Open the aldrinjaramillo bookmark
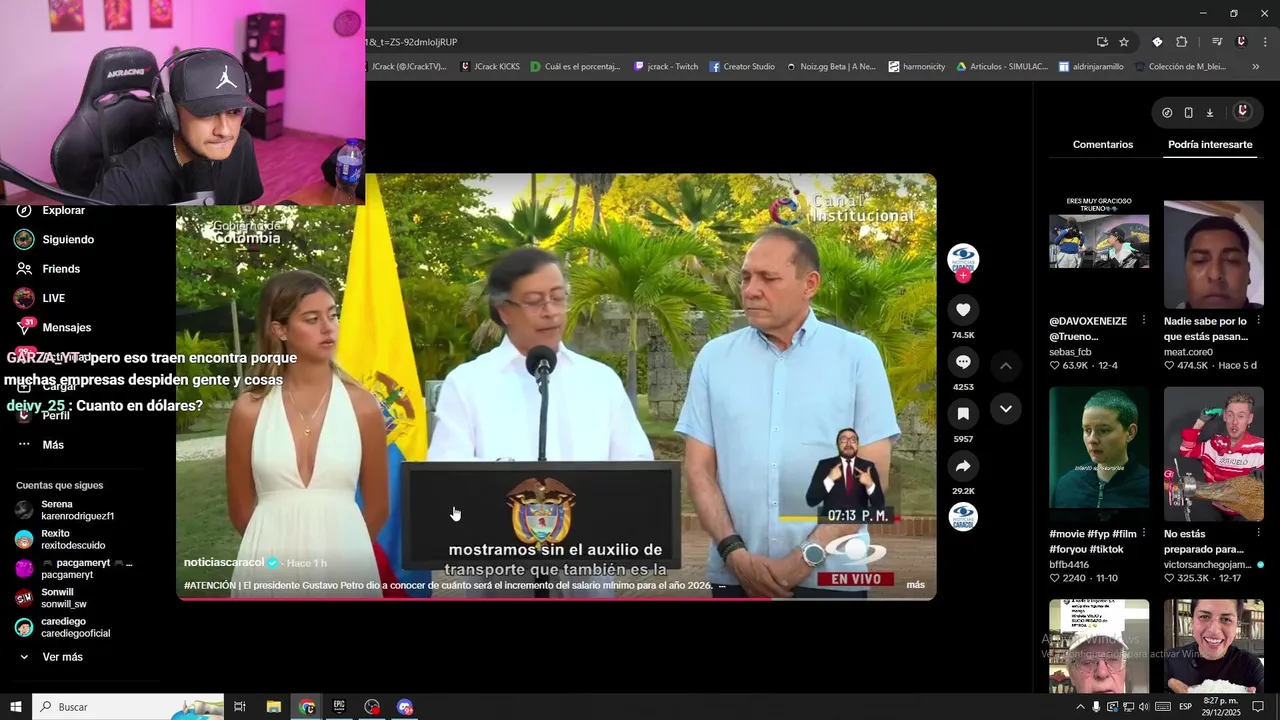Screen dimensions: 1280x720 (x=1089, y=67)
